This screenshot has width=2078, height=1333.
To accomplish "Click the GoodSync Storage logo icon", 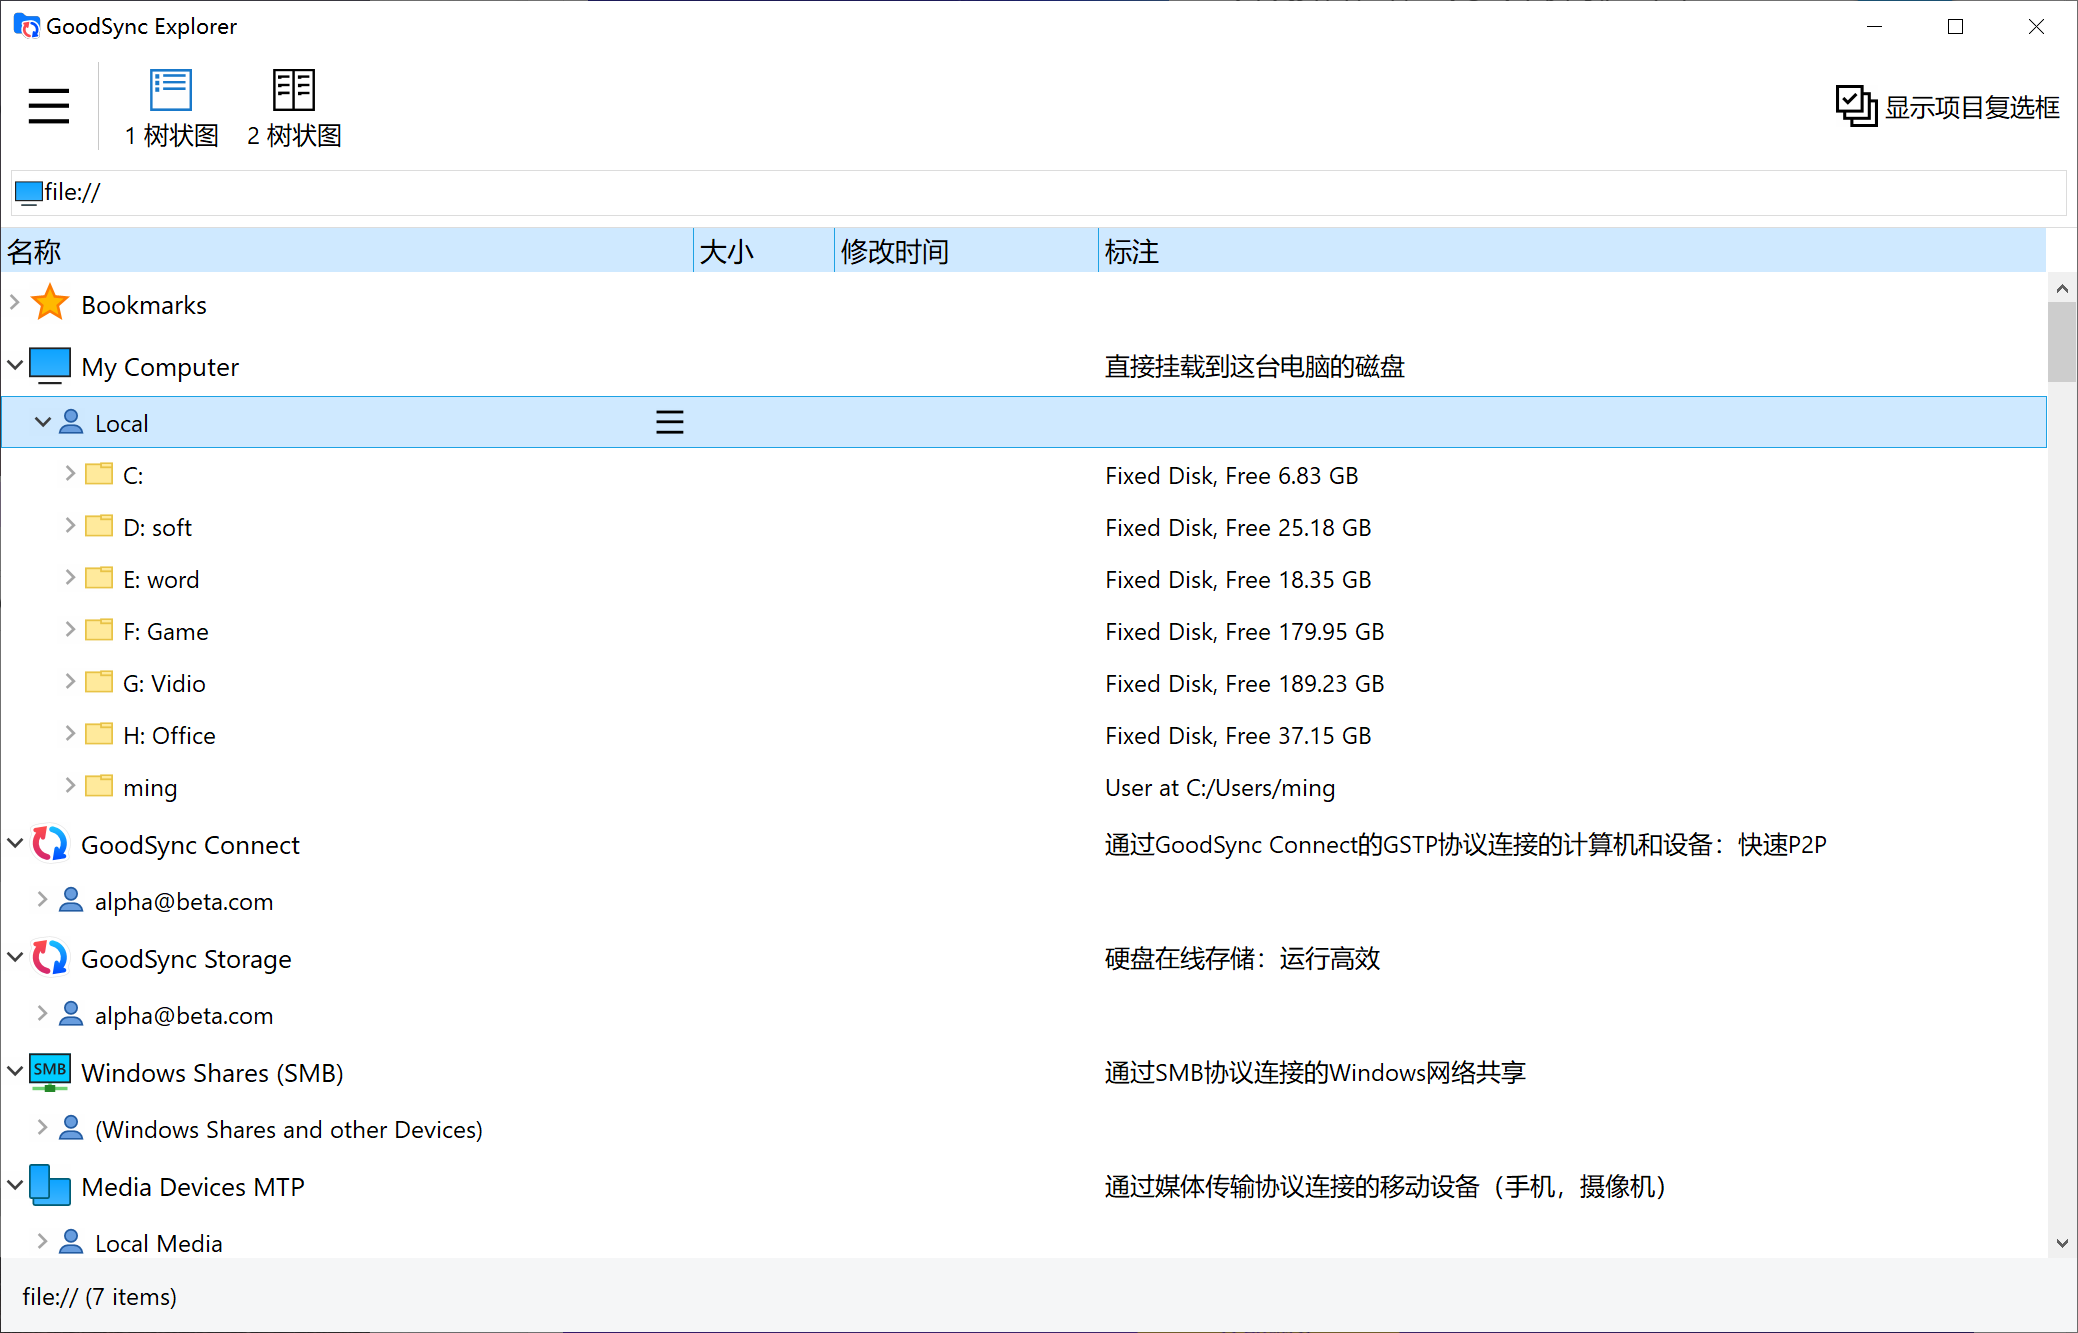I will point(50,958).
